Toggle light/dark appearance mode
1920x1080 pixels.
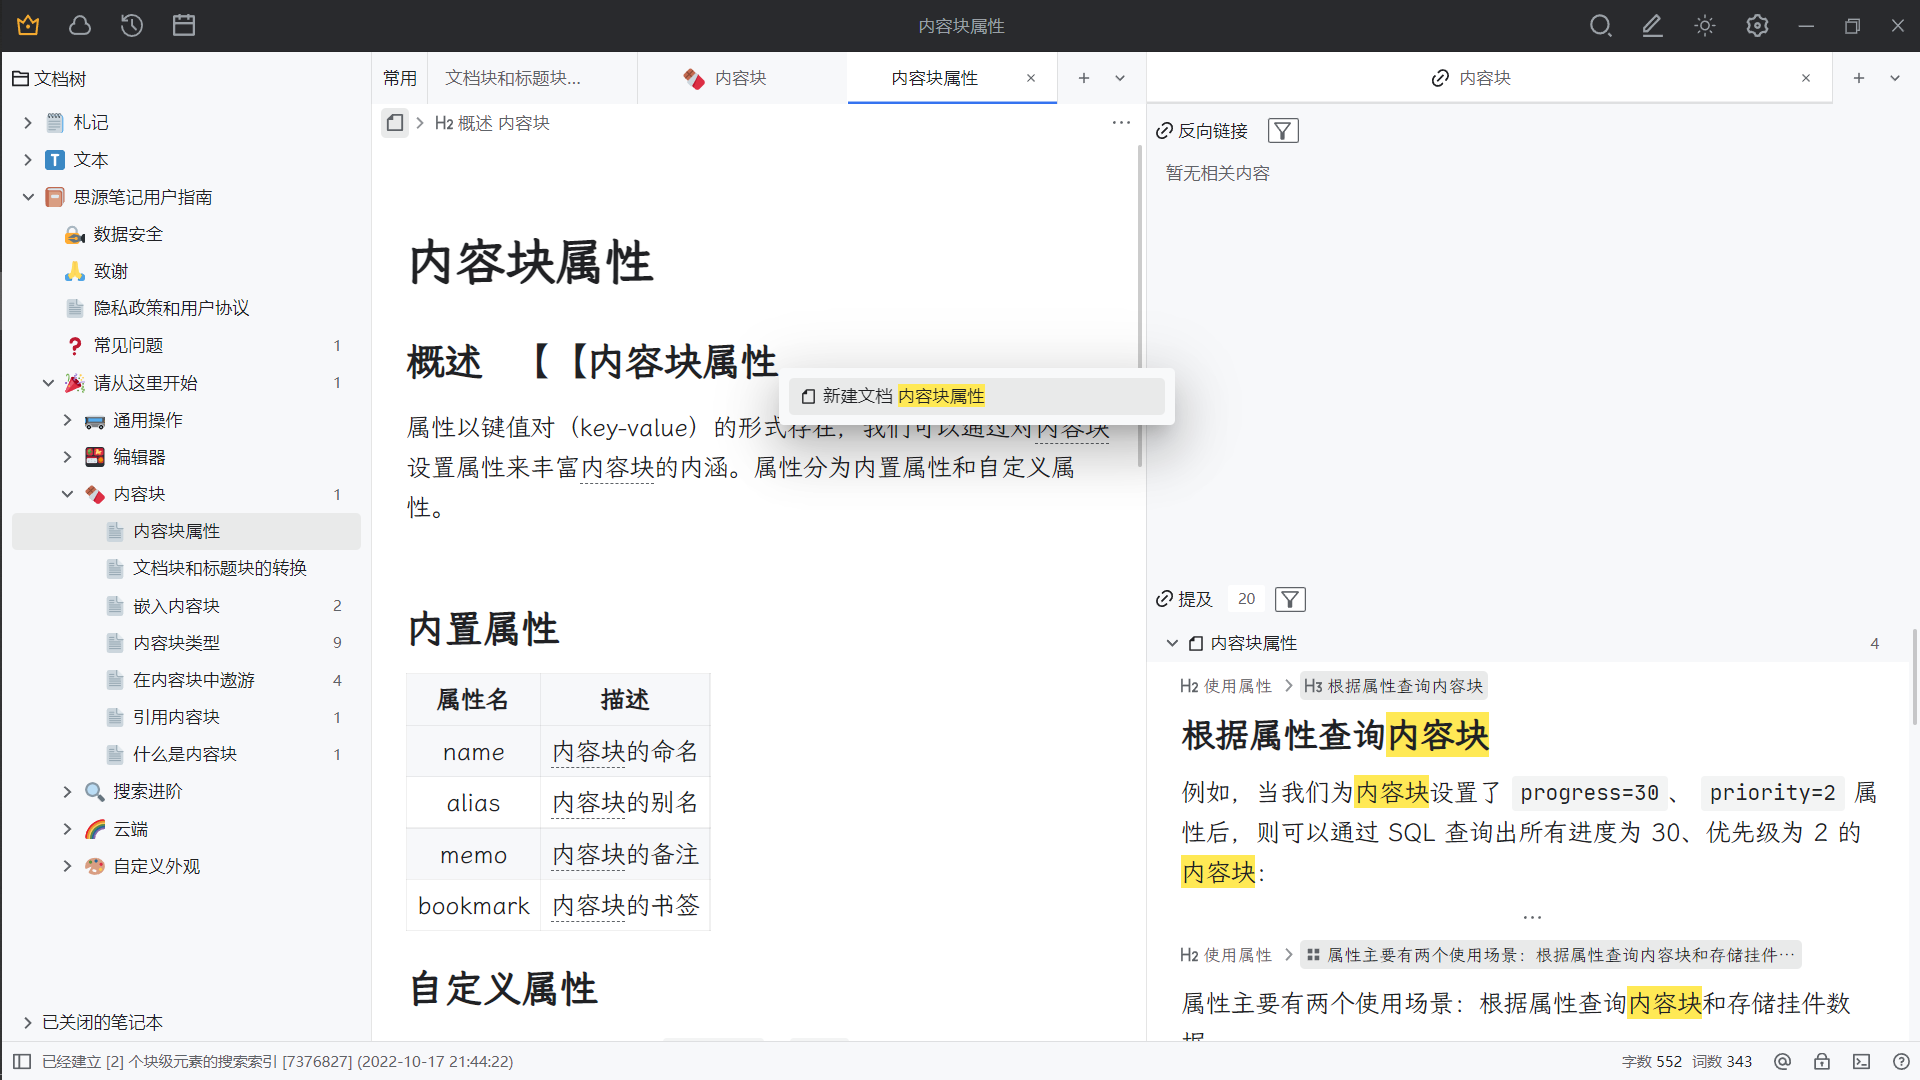1705,26
